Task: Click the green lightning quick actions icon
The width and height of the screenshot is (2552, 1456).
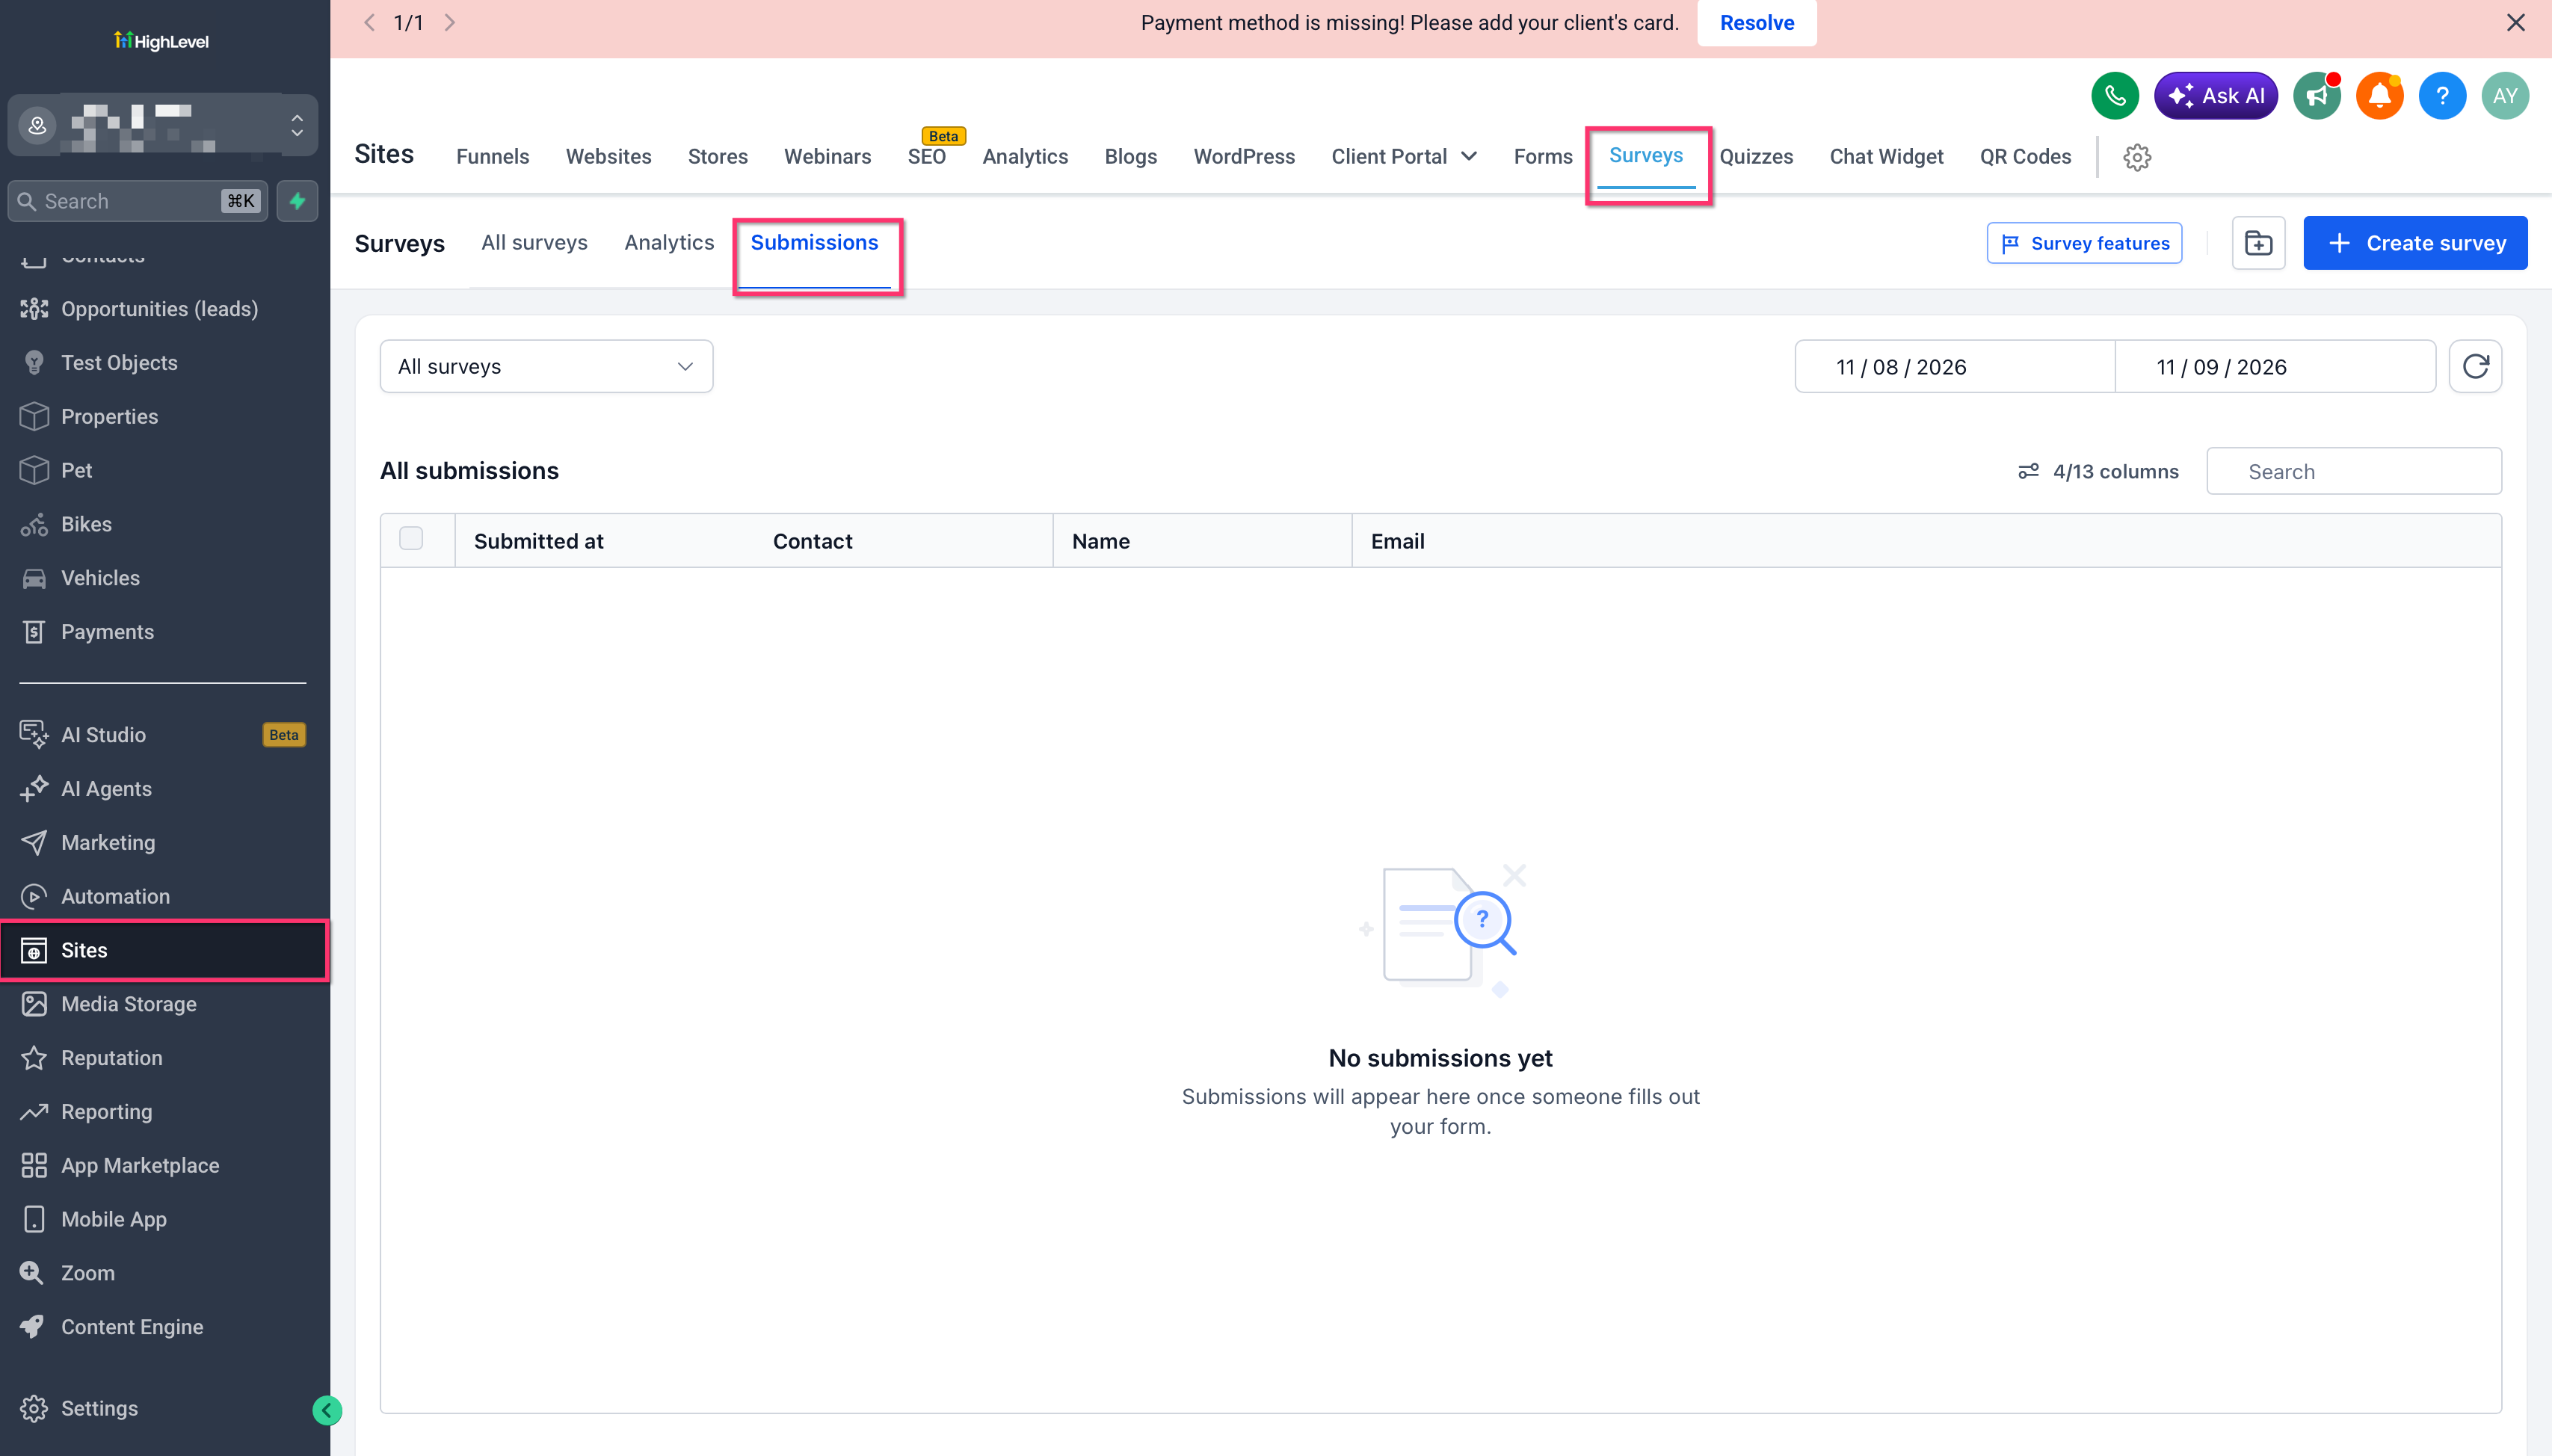Action: tap(297, 201)
